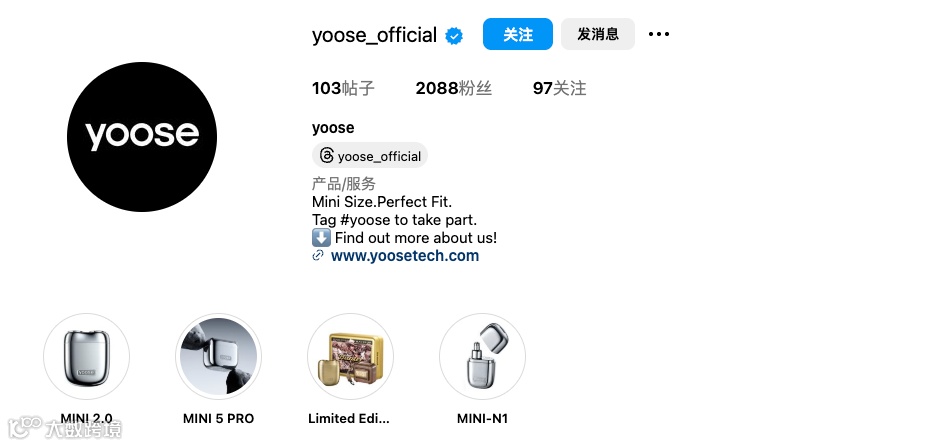Open the MINI 2.0 story highlight

[86, 356]
